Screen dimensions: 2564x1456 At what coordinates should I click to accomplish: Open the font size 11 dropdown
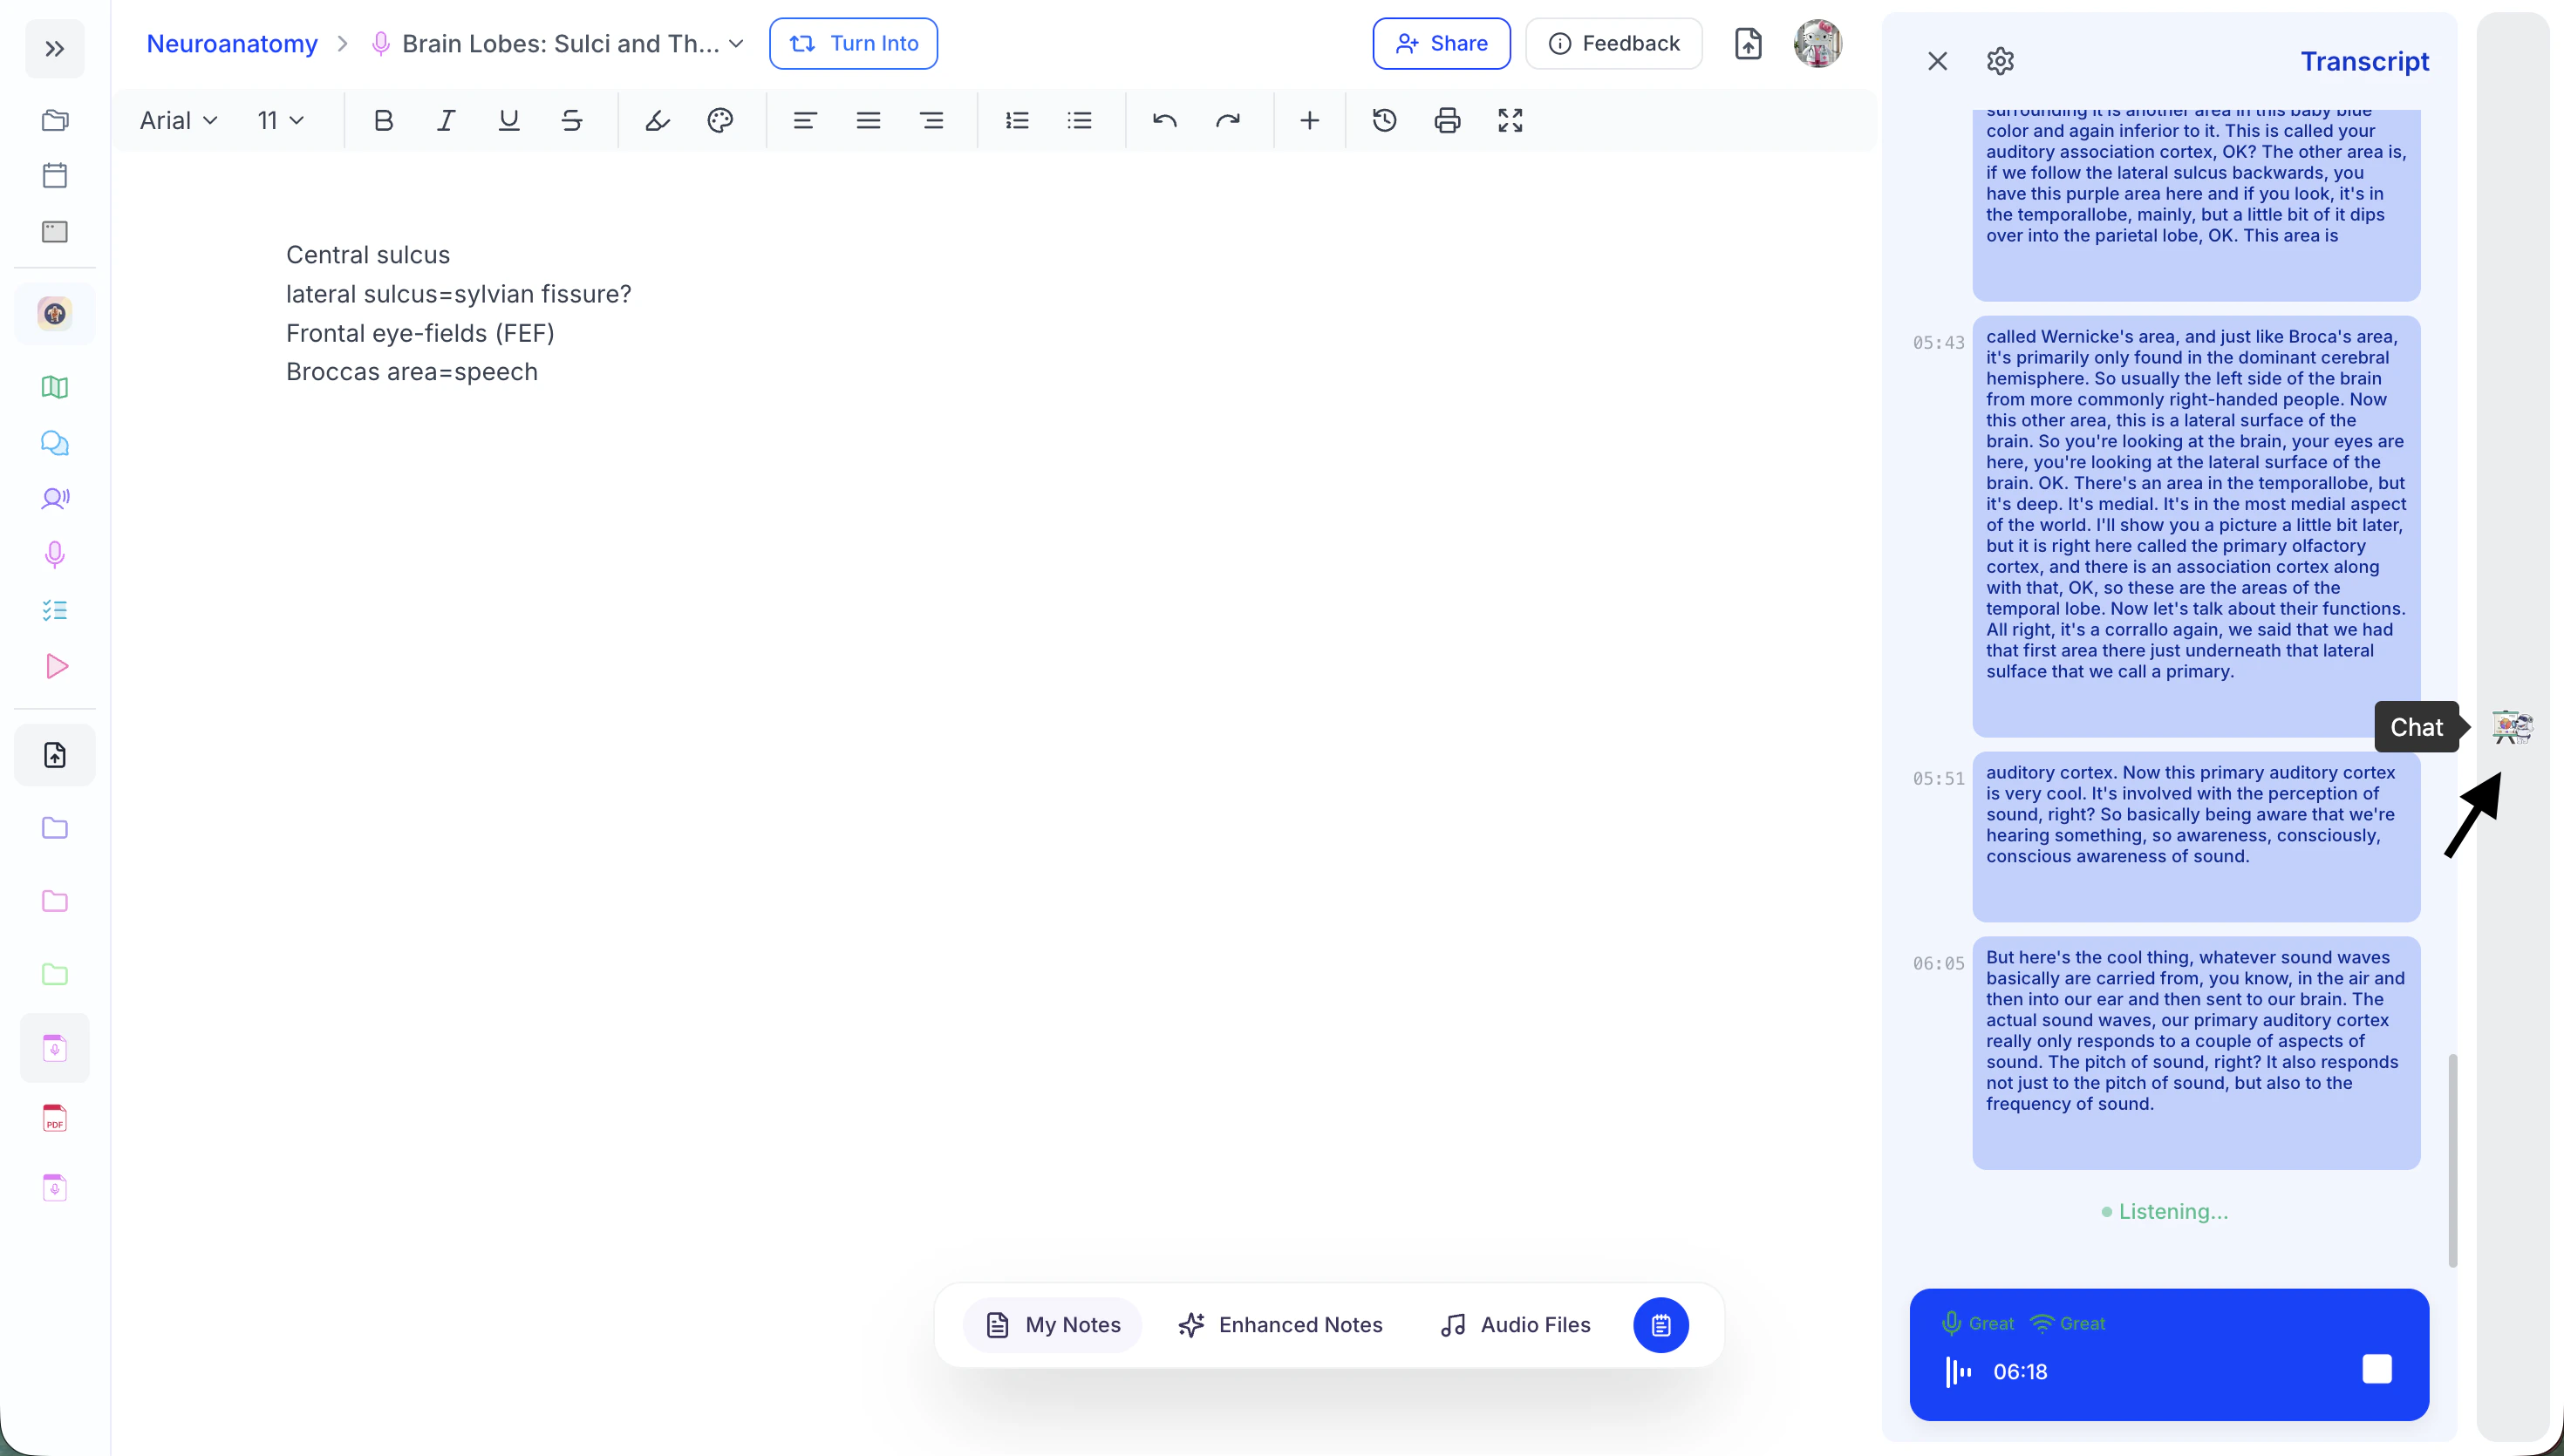(x=280, y=121)
